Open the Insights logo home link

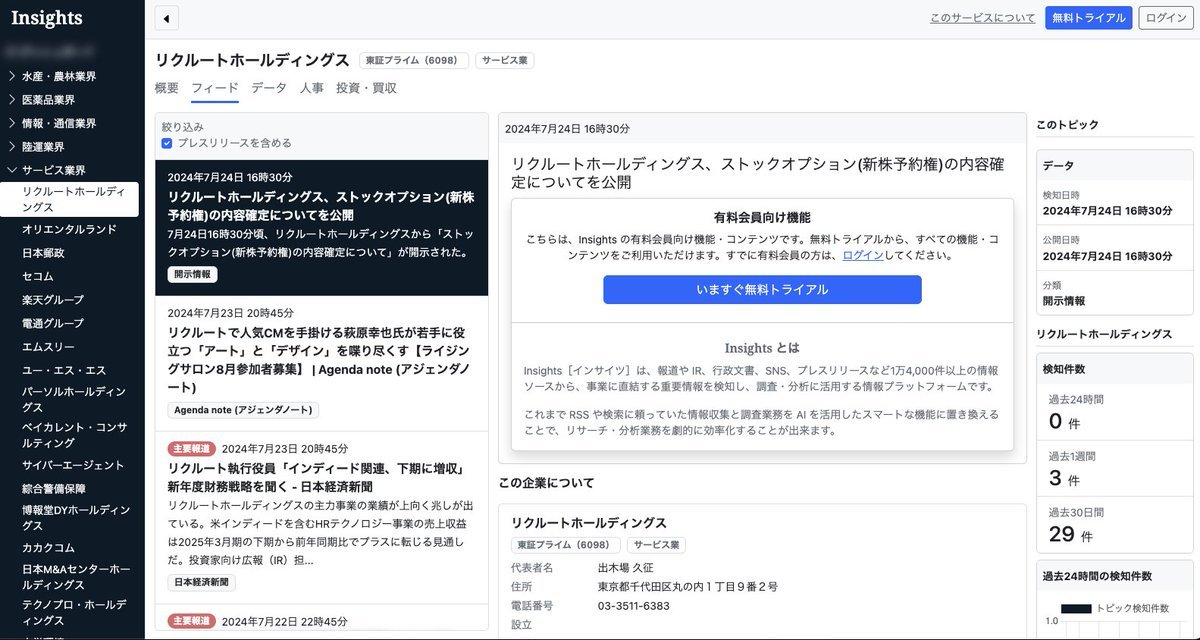(47, 18)
